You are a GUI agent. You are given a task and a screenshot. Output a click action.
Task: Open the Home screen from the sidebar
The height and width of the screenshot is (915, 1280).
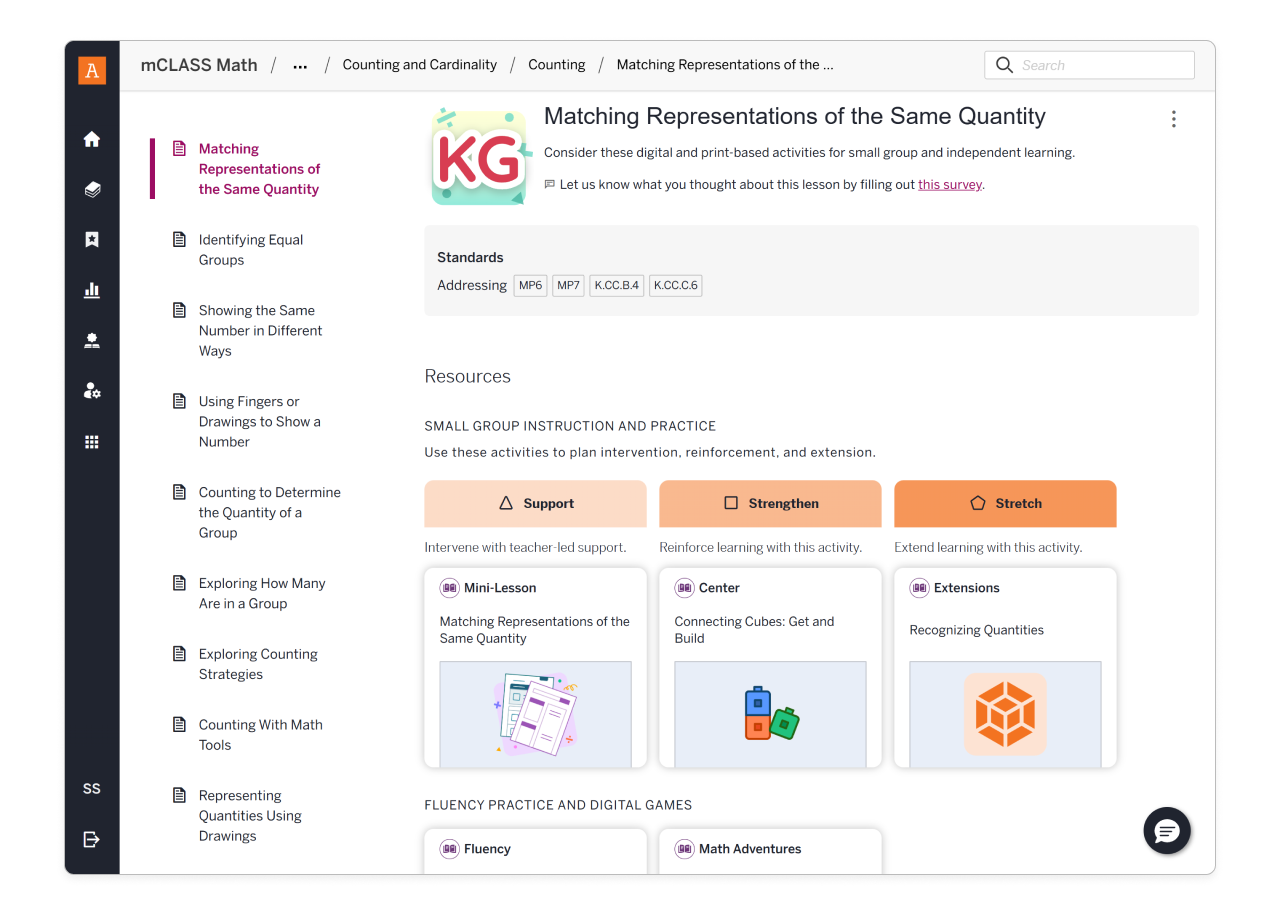point(91,139)
